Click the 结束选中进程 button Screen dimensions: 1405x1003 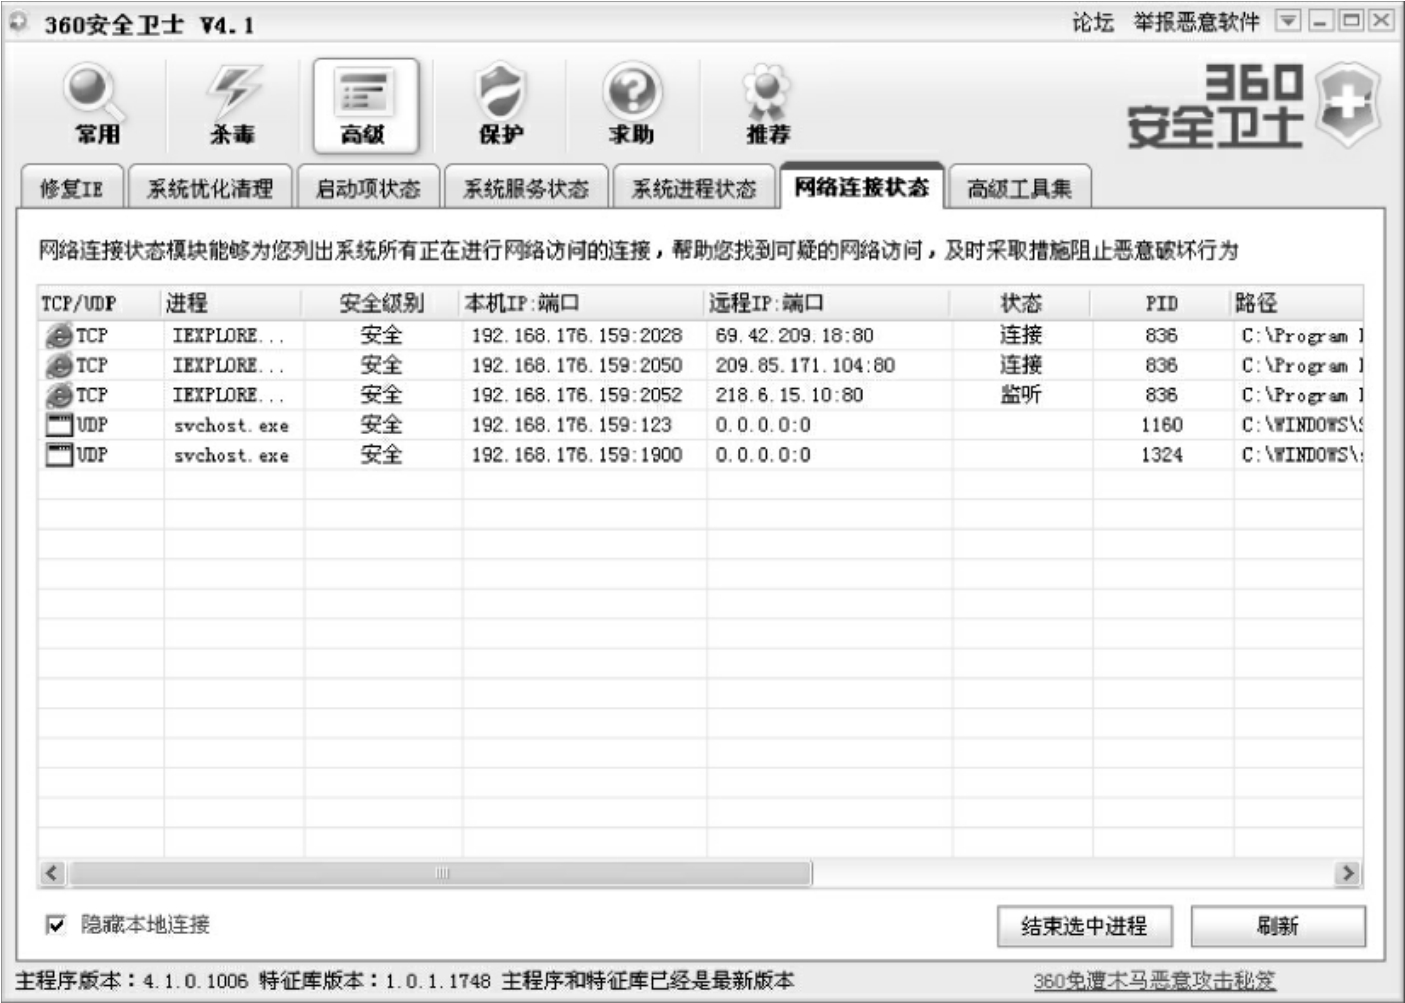pyautogui.click(x=1084, y=926)
